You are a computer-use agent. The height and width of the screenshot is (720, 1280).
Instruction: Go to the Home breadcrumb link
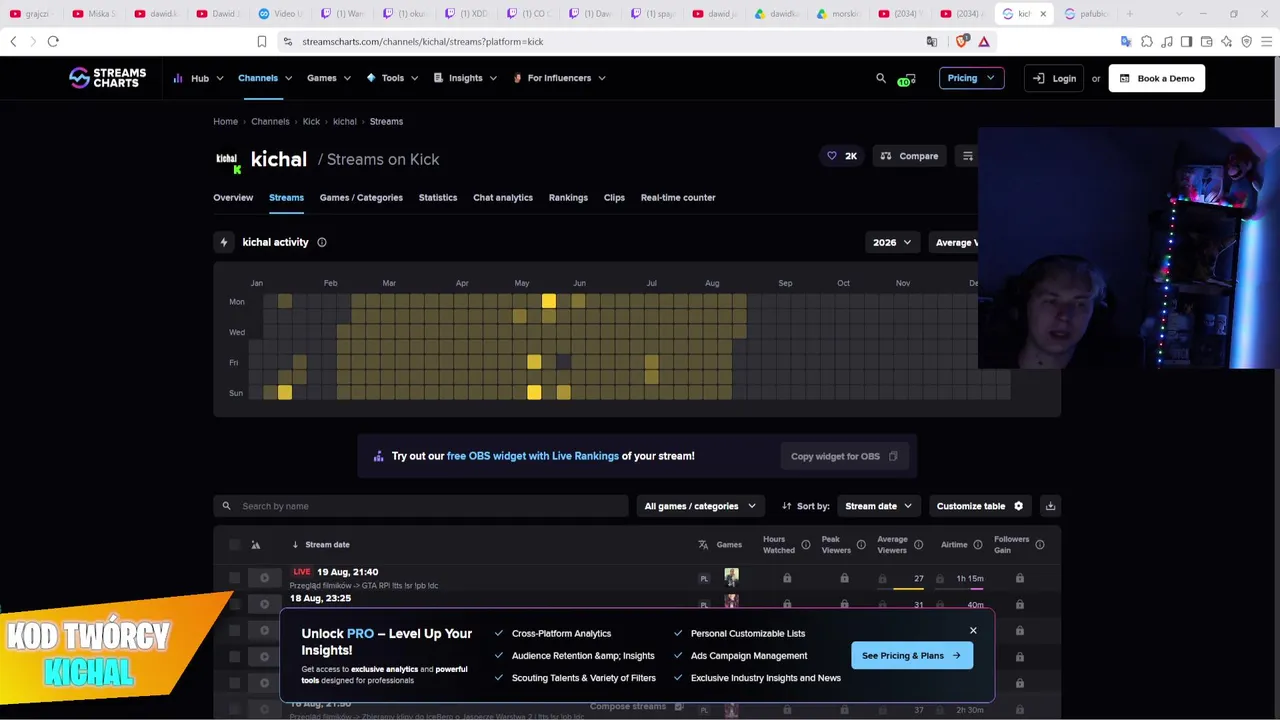pos(225,122)
